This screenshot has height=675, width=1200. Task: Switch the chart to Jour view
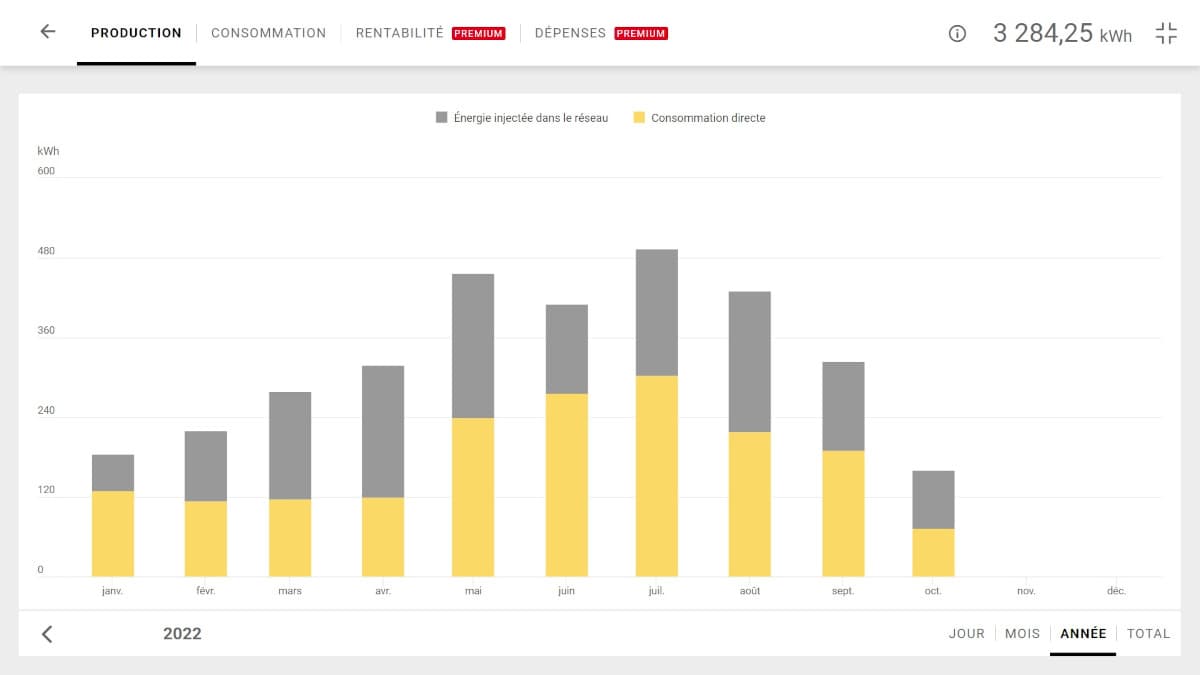[x=966, y=633]
